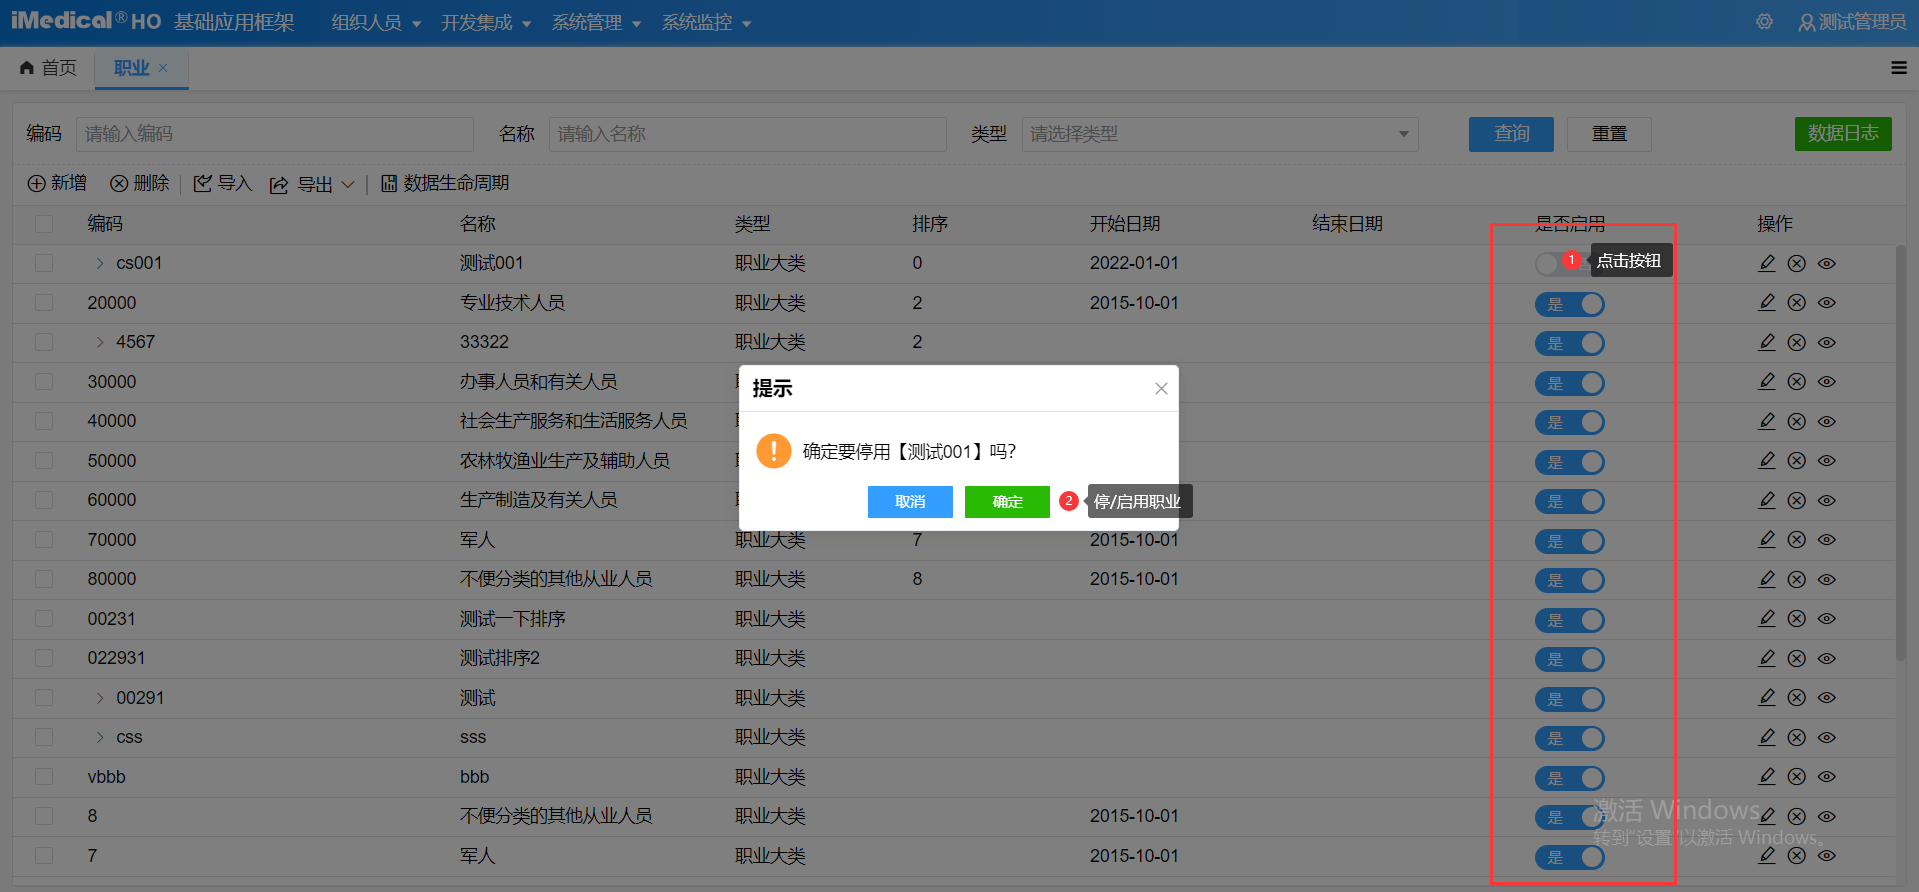Switch to the 首页 tab
The height and width of the screenshot is (892, 1919).
pos(48,68)
